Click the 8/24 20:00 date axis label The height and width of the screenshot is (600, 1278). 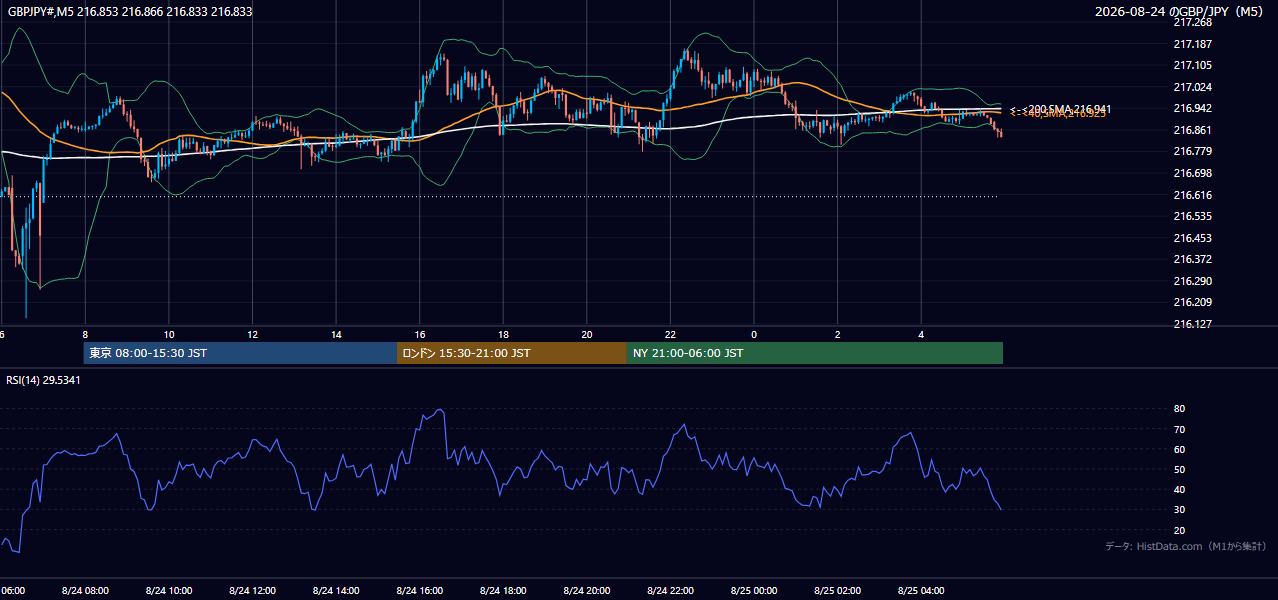[x=587, y=591]
